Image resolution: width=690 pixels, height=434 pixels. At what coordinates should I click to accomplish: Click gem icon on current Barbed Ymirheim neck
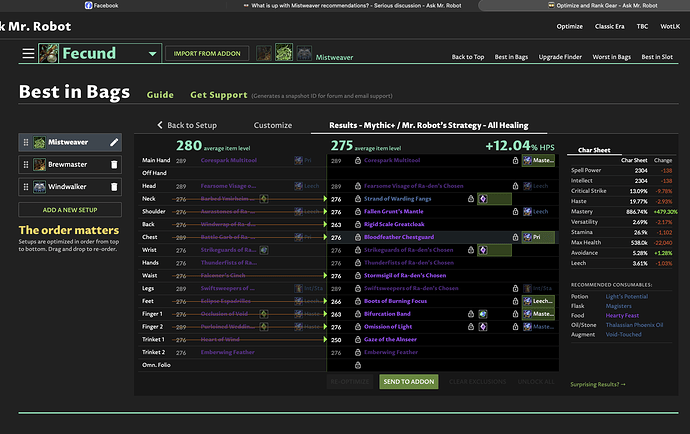[x=264, y=199]
